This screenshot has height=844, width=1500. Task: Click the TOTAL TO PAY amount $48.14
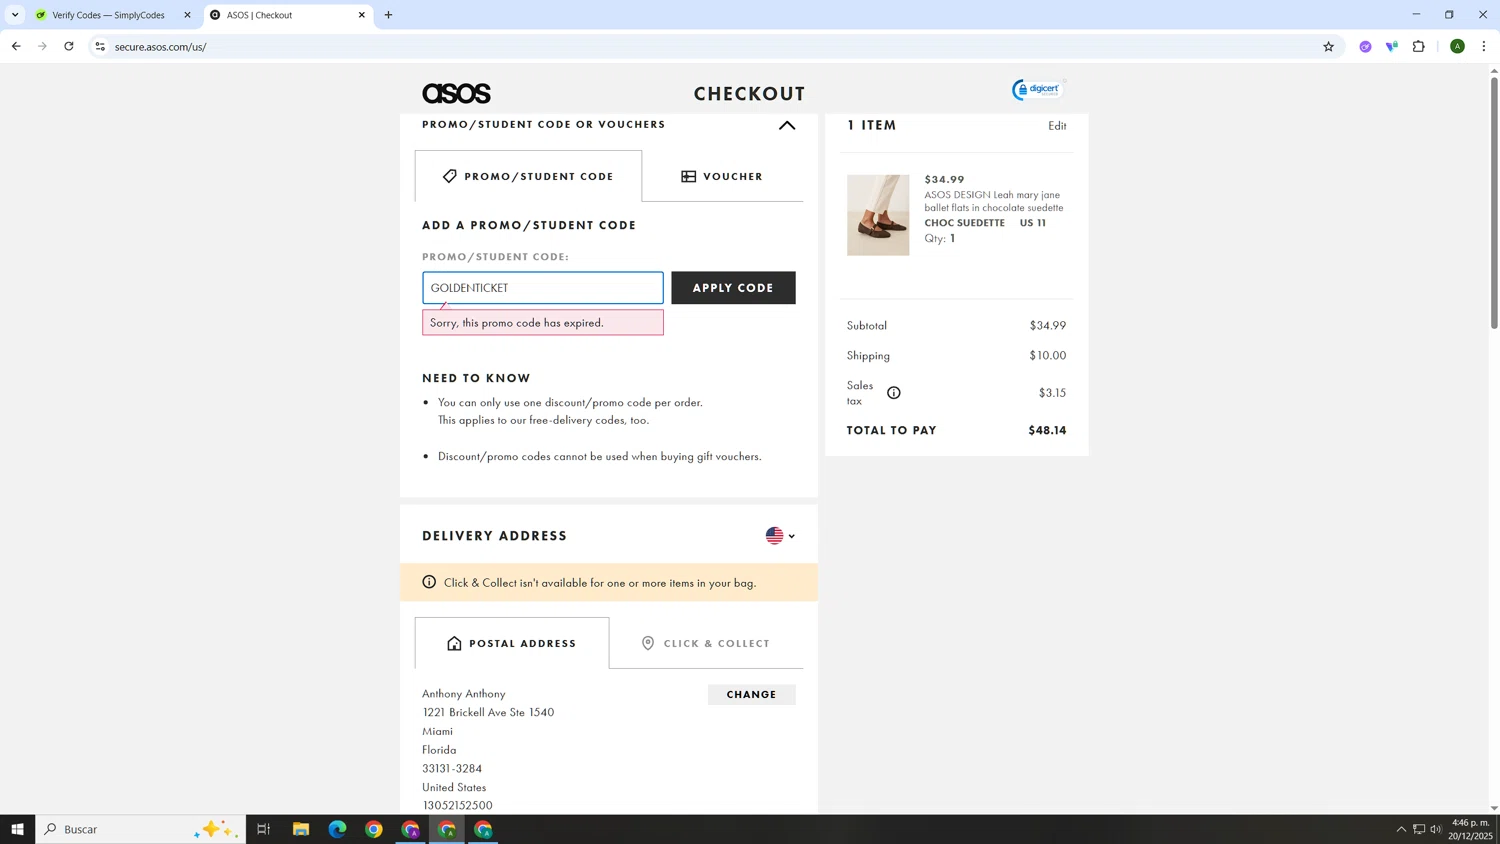click(1047, 430)
